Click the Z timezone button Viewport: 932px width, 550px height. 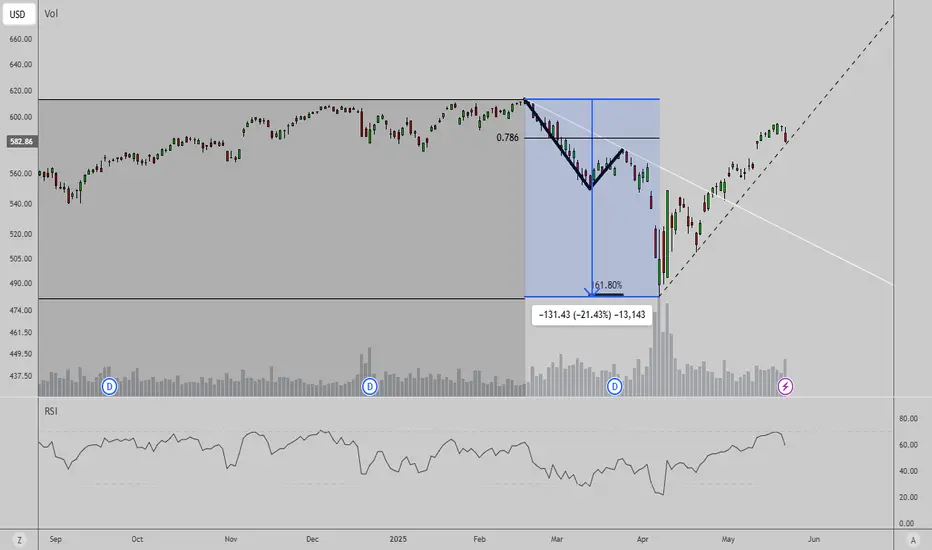pyautogui.click(x=20, y=540)
